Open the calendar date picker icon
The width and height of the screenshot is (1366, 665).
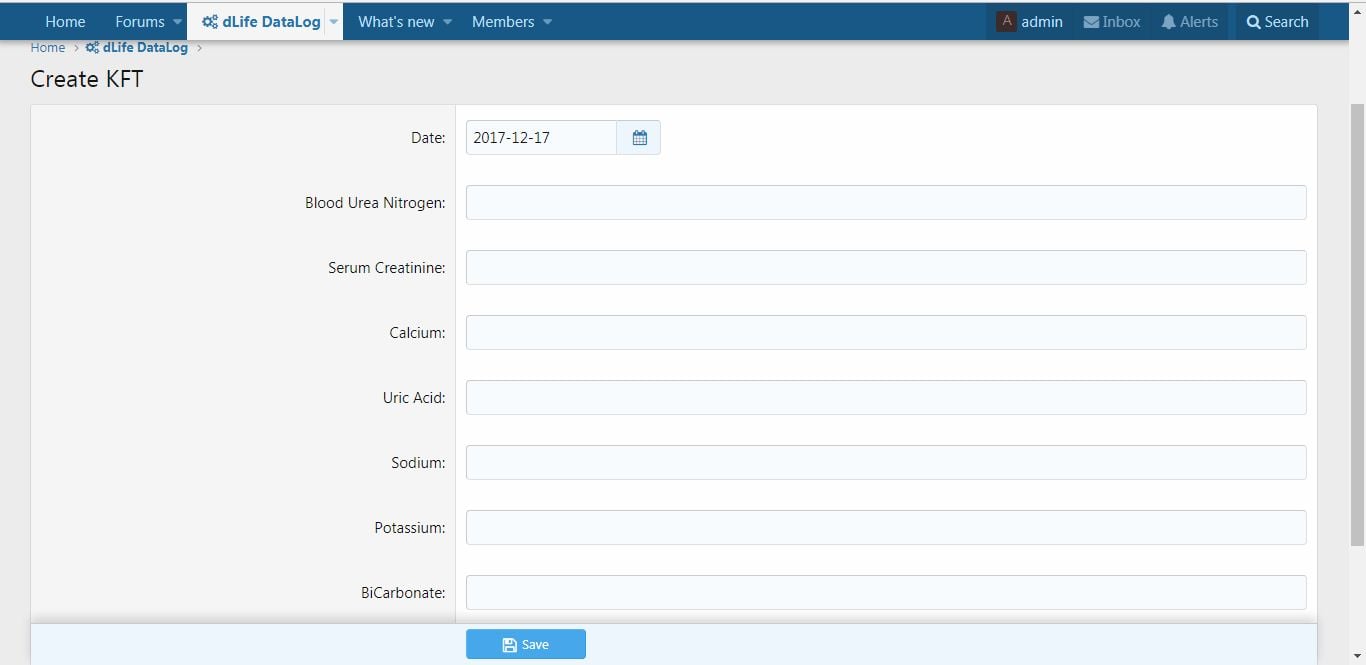639,138
